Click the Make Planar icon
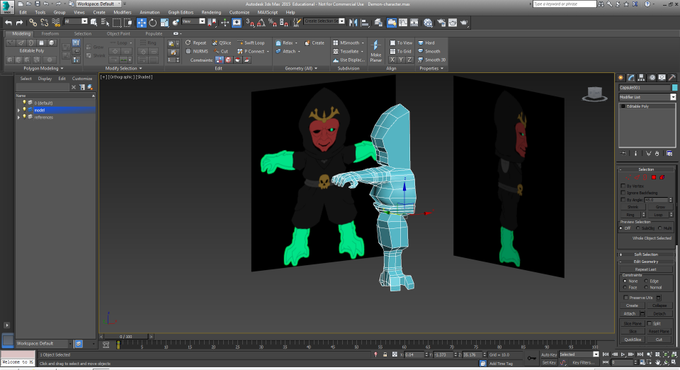Screen dimensions: 680x370 point(376,52)
